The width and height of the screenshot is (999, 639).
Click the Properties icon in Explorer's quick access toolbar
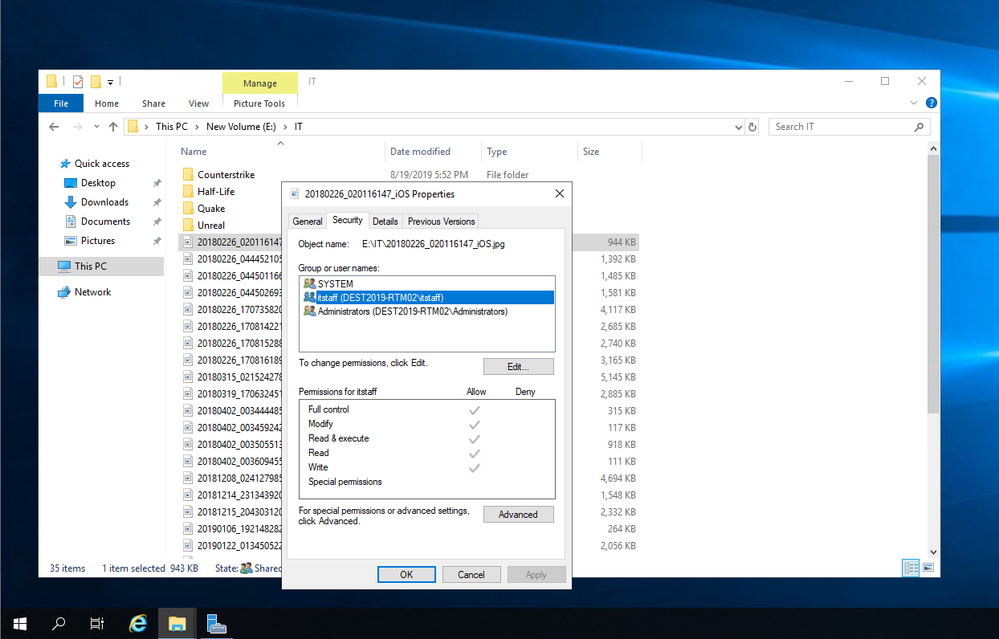pyautogui.click(x=78, y=82)
